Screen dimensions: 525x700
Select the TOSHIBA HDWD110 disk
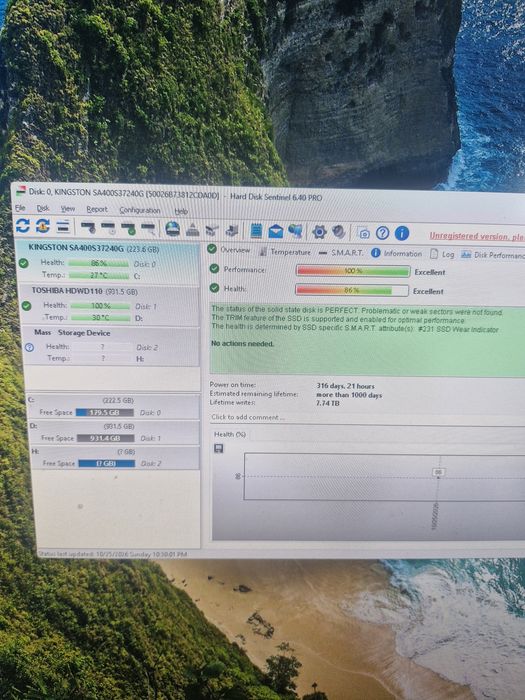110,305
